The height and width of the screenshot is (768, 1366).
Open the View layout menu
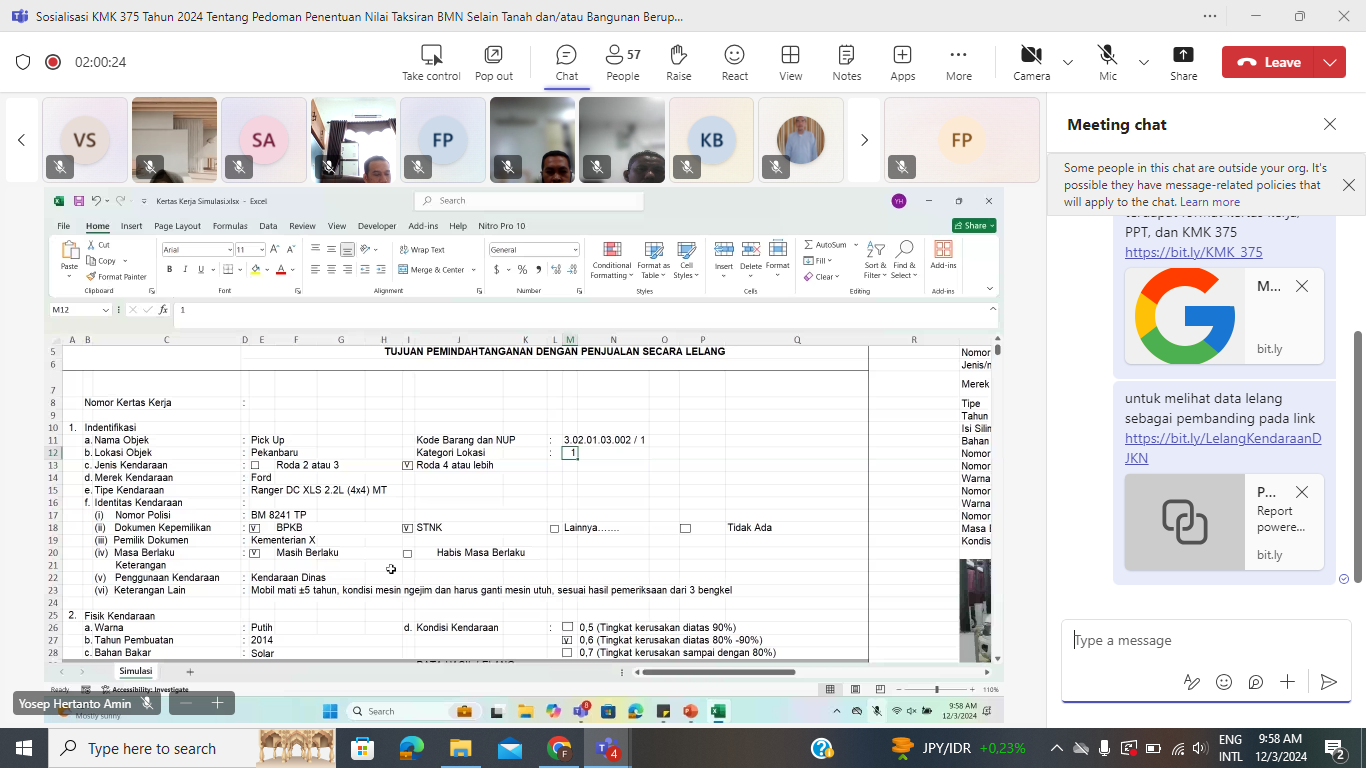(790, 62)
